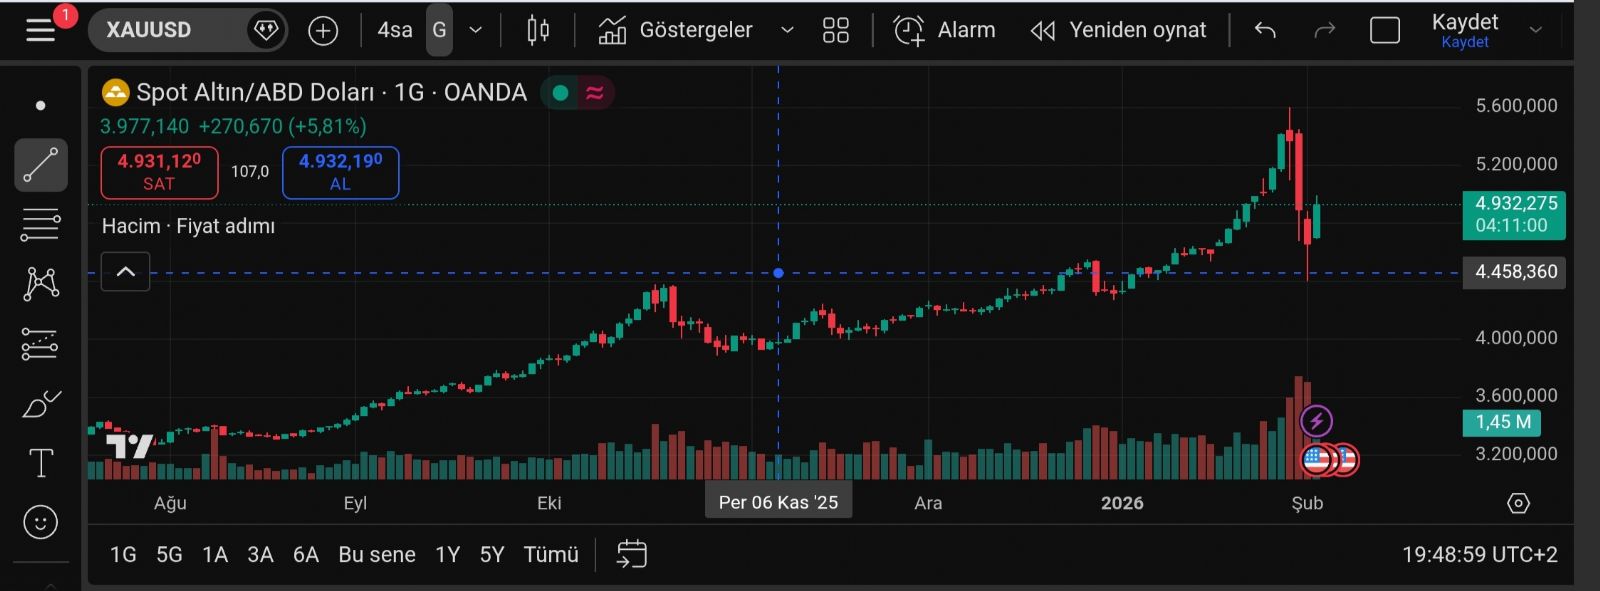Screen dimensions: 1600x591
Task: Open the Fibonacci retracement tool
Action: point(41,225)
